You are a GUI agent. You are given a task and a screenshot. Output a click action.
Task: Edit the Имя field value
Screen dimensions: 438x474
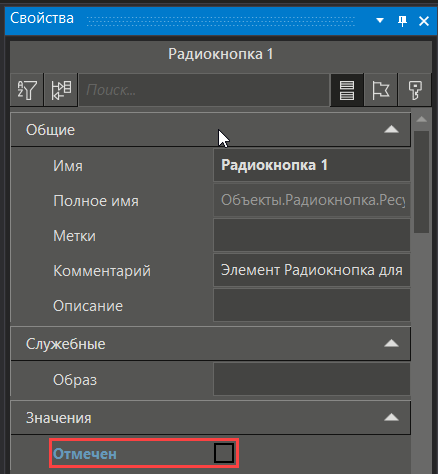312,165
